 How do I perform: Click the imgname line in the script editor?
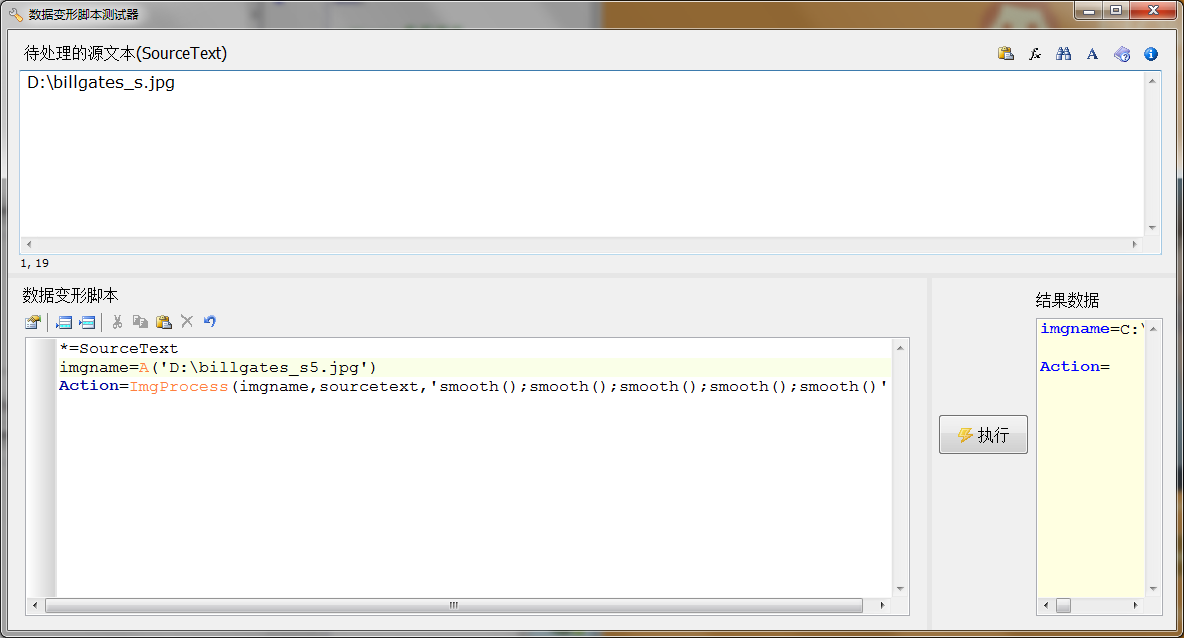point(217,367)
